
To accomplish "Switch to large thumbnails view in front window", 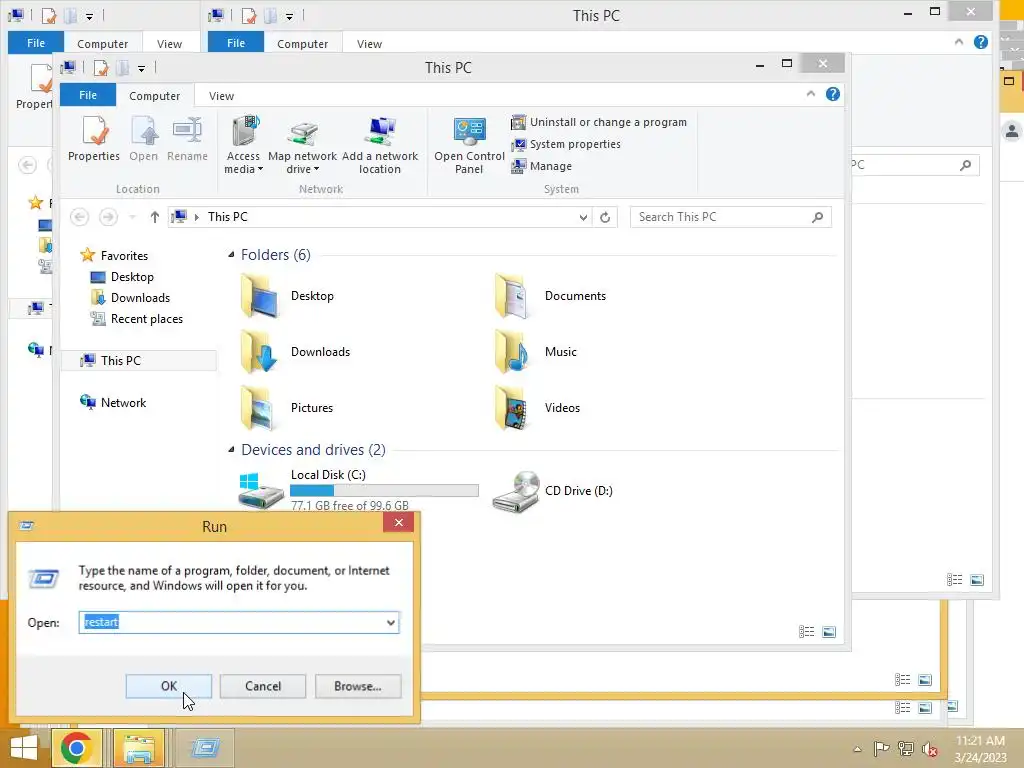I will coord(829,632).
